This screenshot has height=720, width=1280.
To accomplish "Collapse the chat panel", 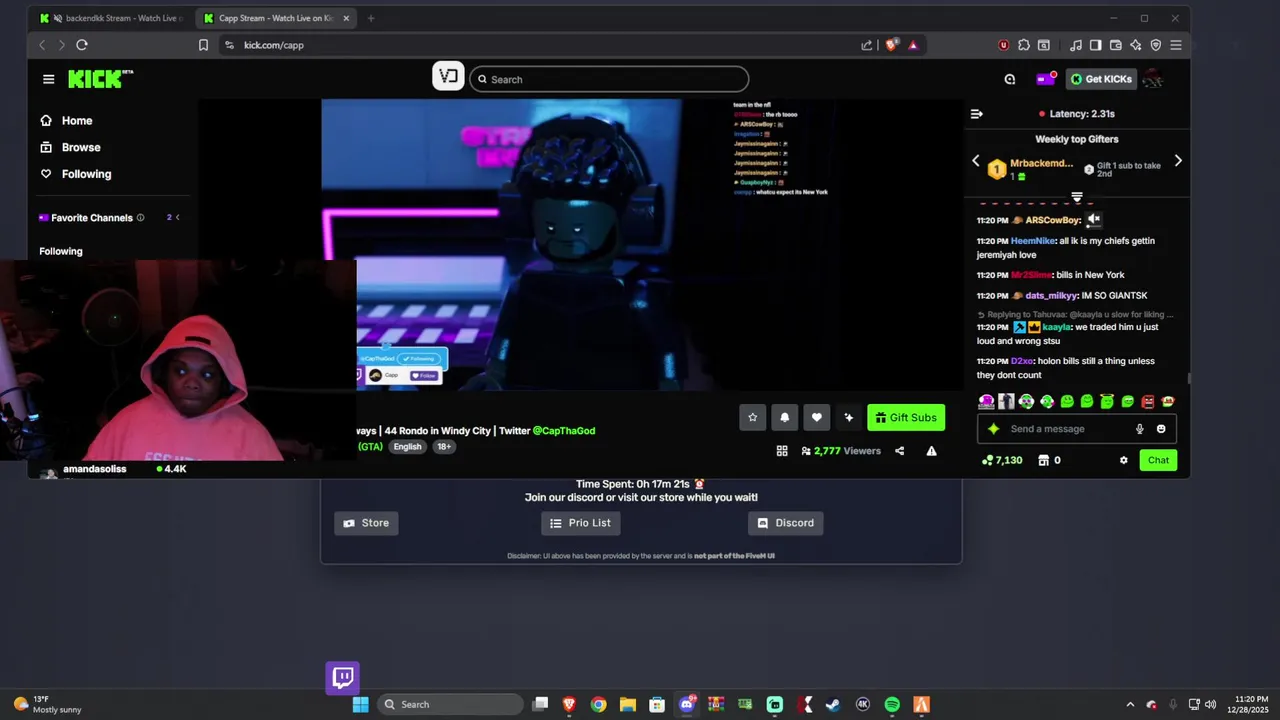I will click(x=976, y=114).
